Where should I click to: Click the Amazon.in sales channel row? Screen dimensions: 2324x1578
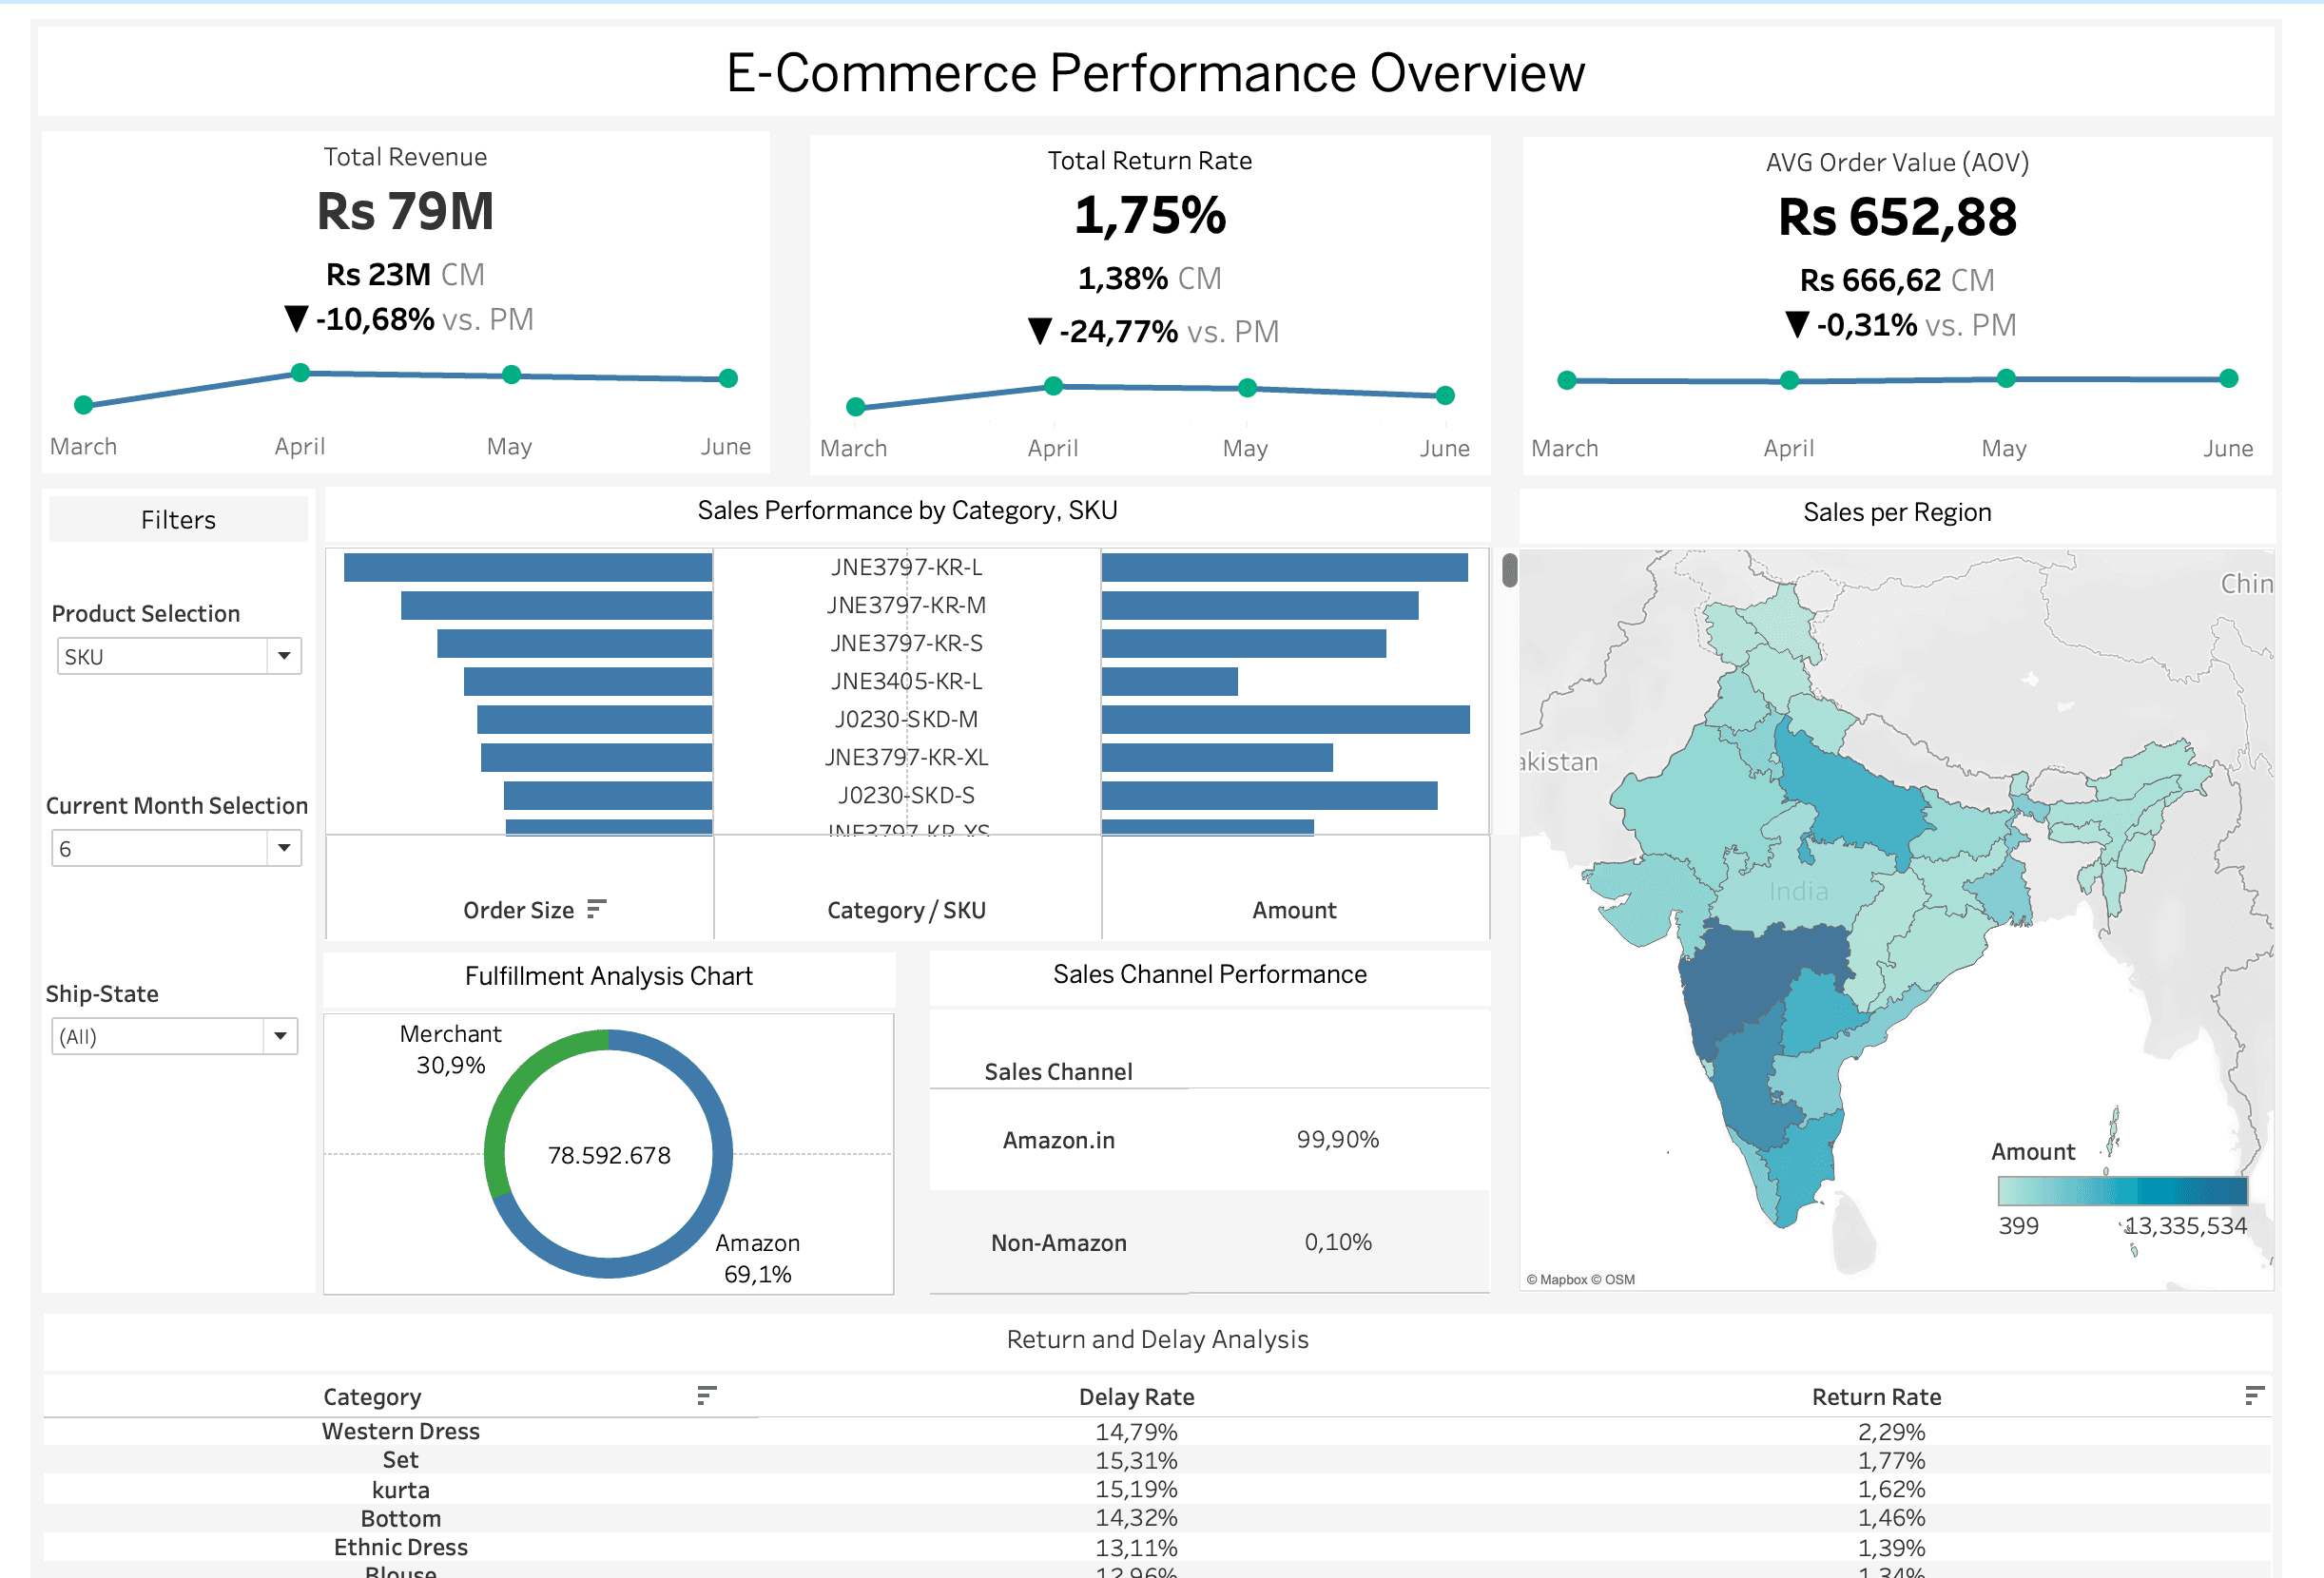pyautogui.click(x=1059, y=1140)
